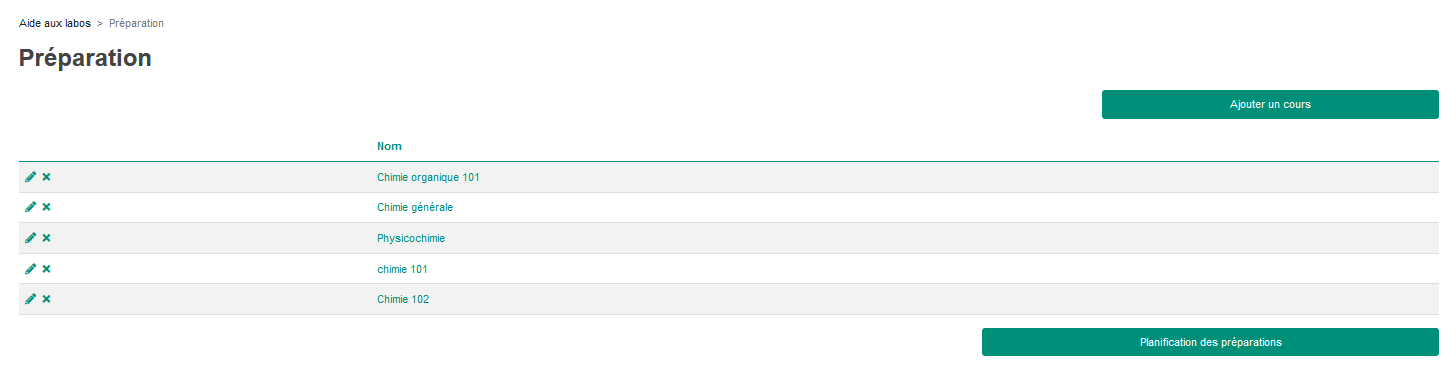Click the Ajouter un cours button

click(1270, 104)
